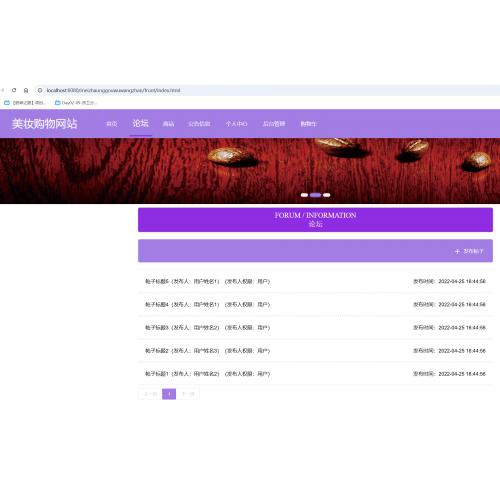Screen dimensions: 500x500
Task: Open the 个人中心 navigation tab
Action: click(x=236, y=124)
